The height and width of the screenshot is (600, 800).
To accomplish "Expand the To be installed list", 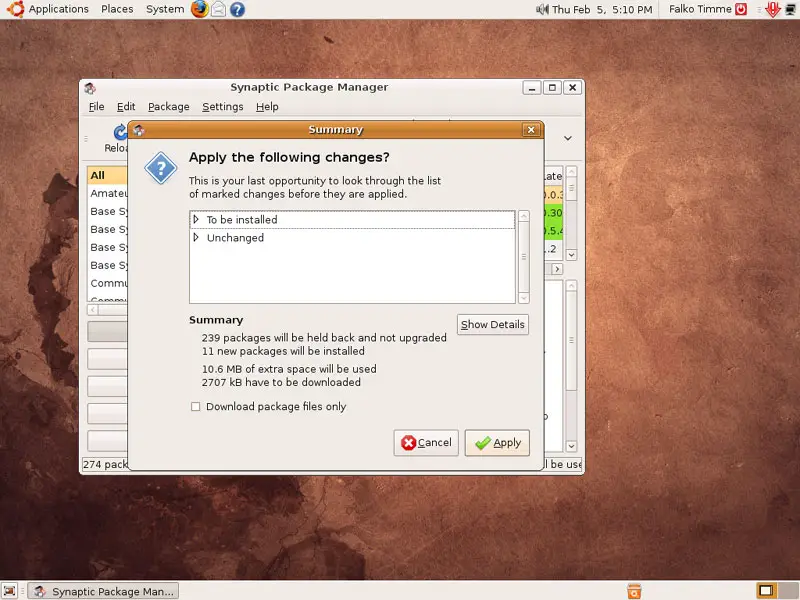I will coord(196,219).
